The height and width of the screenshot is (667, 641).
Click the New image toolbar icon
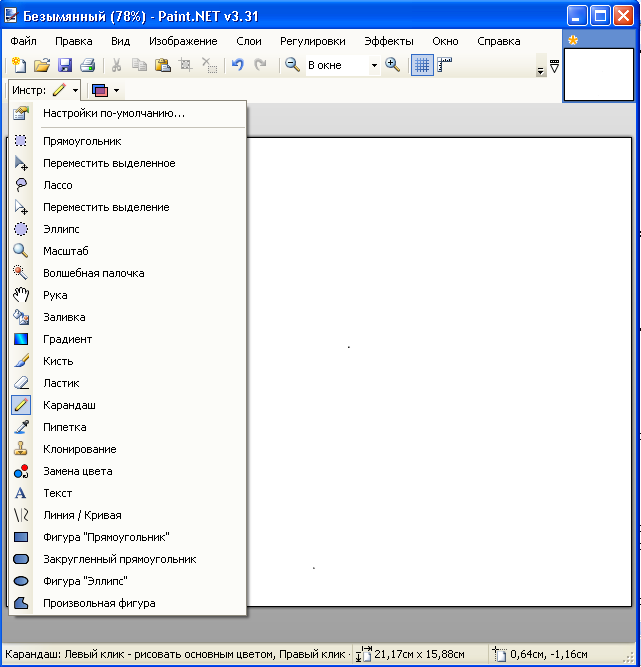point(19,65)
